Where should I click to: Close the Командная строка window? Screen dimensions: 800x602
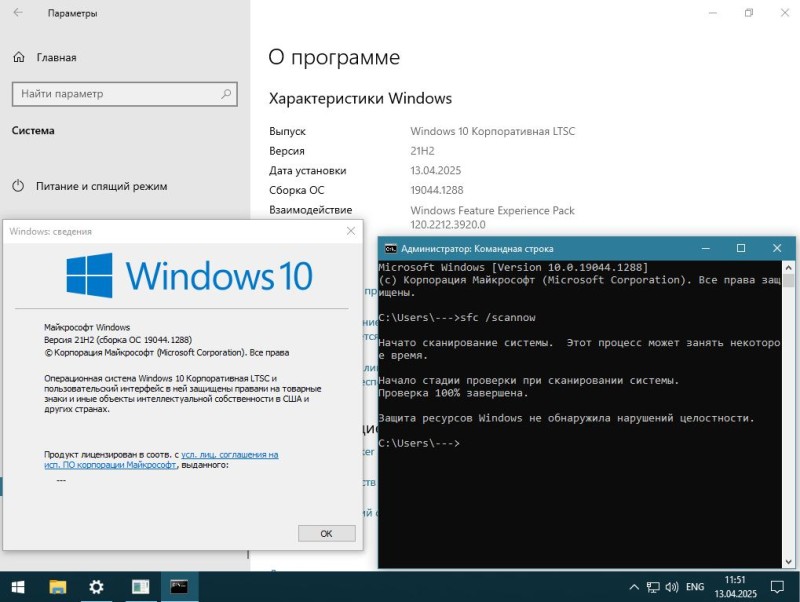tap(777, 248)
